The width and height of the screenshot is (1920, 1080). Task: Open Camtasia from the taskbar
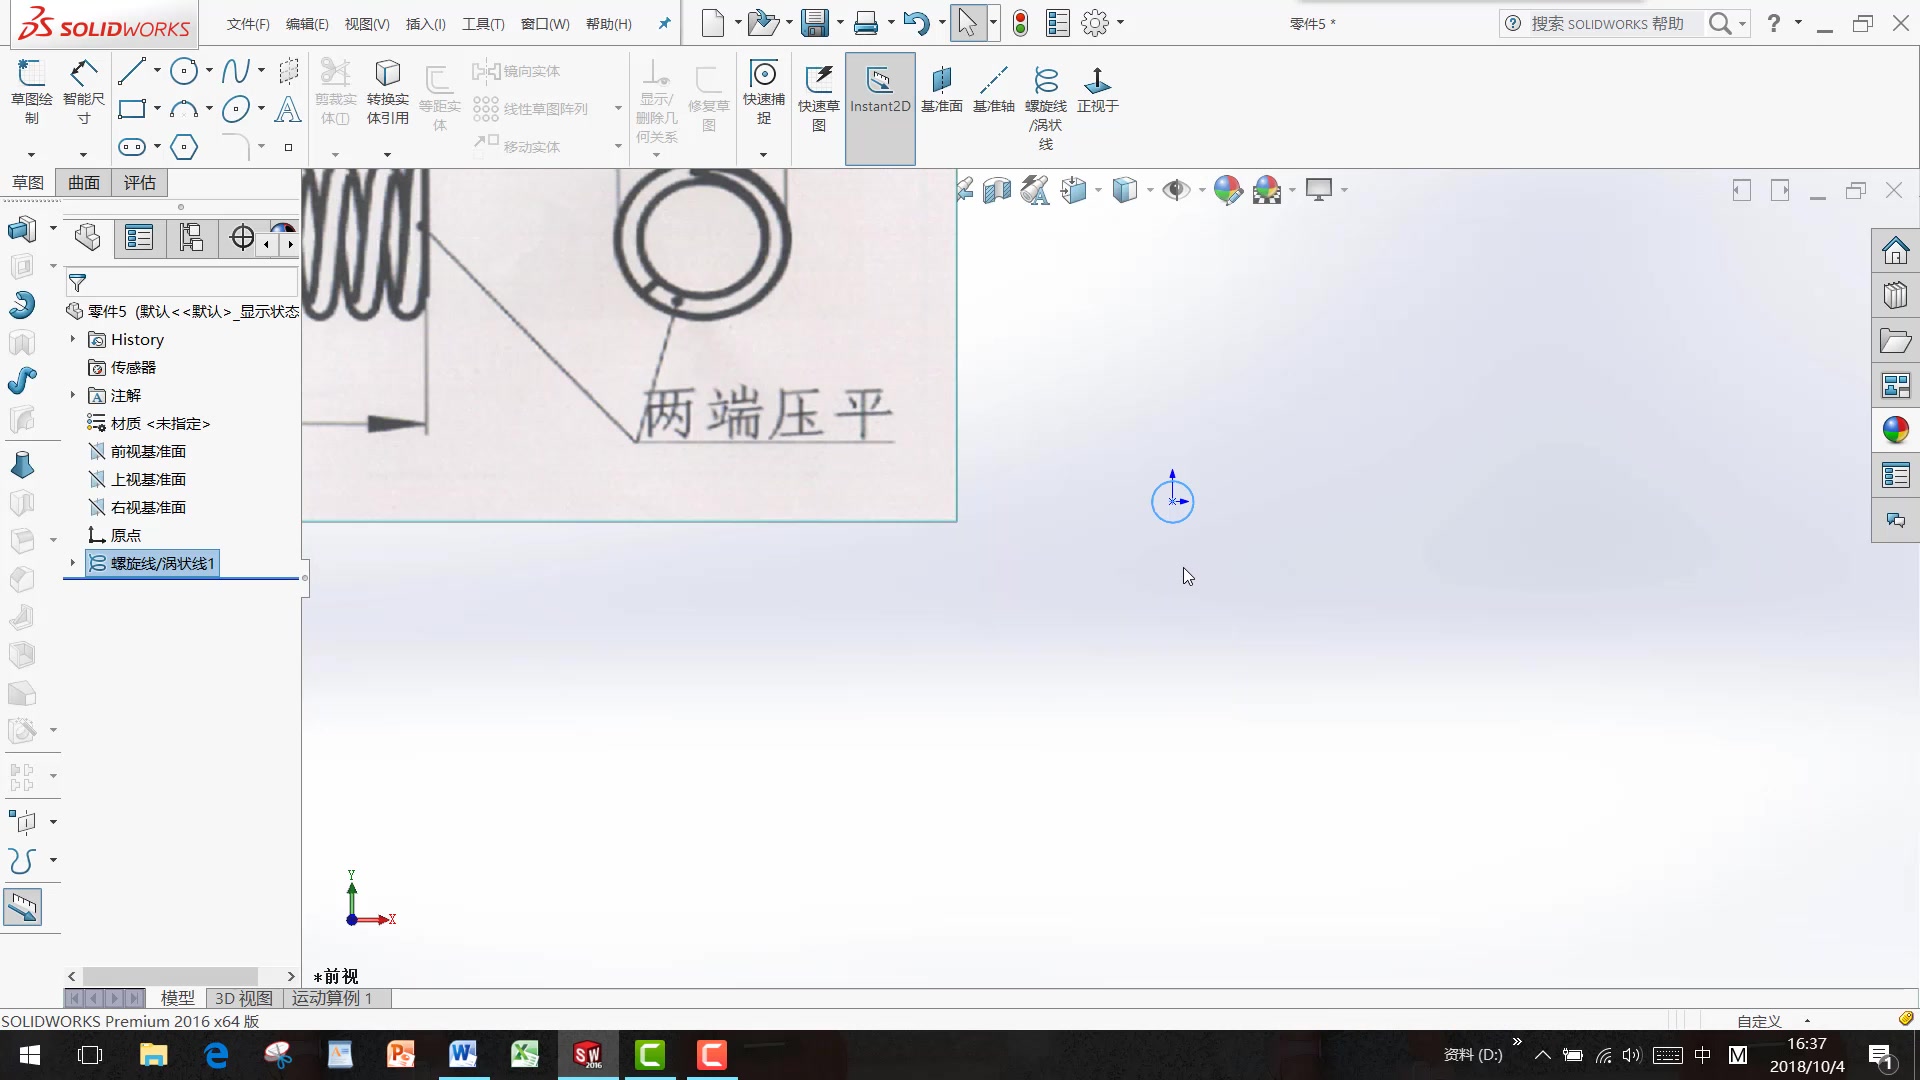pos(650,1055)
